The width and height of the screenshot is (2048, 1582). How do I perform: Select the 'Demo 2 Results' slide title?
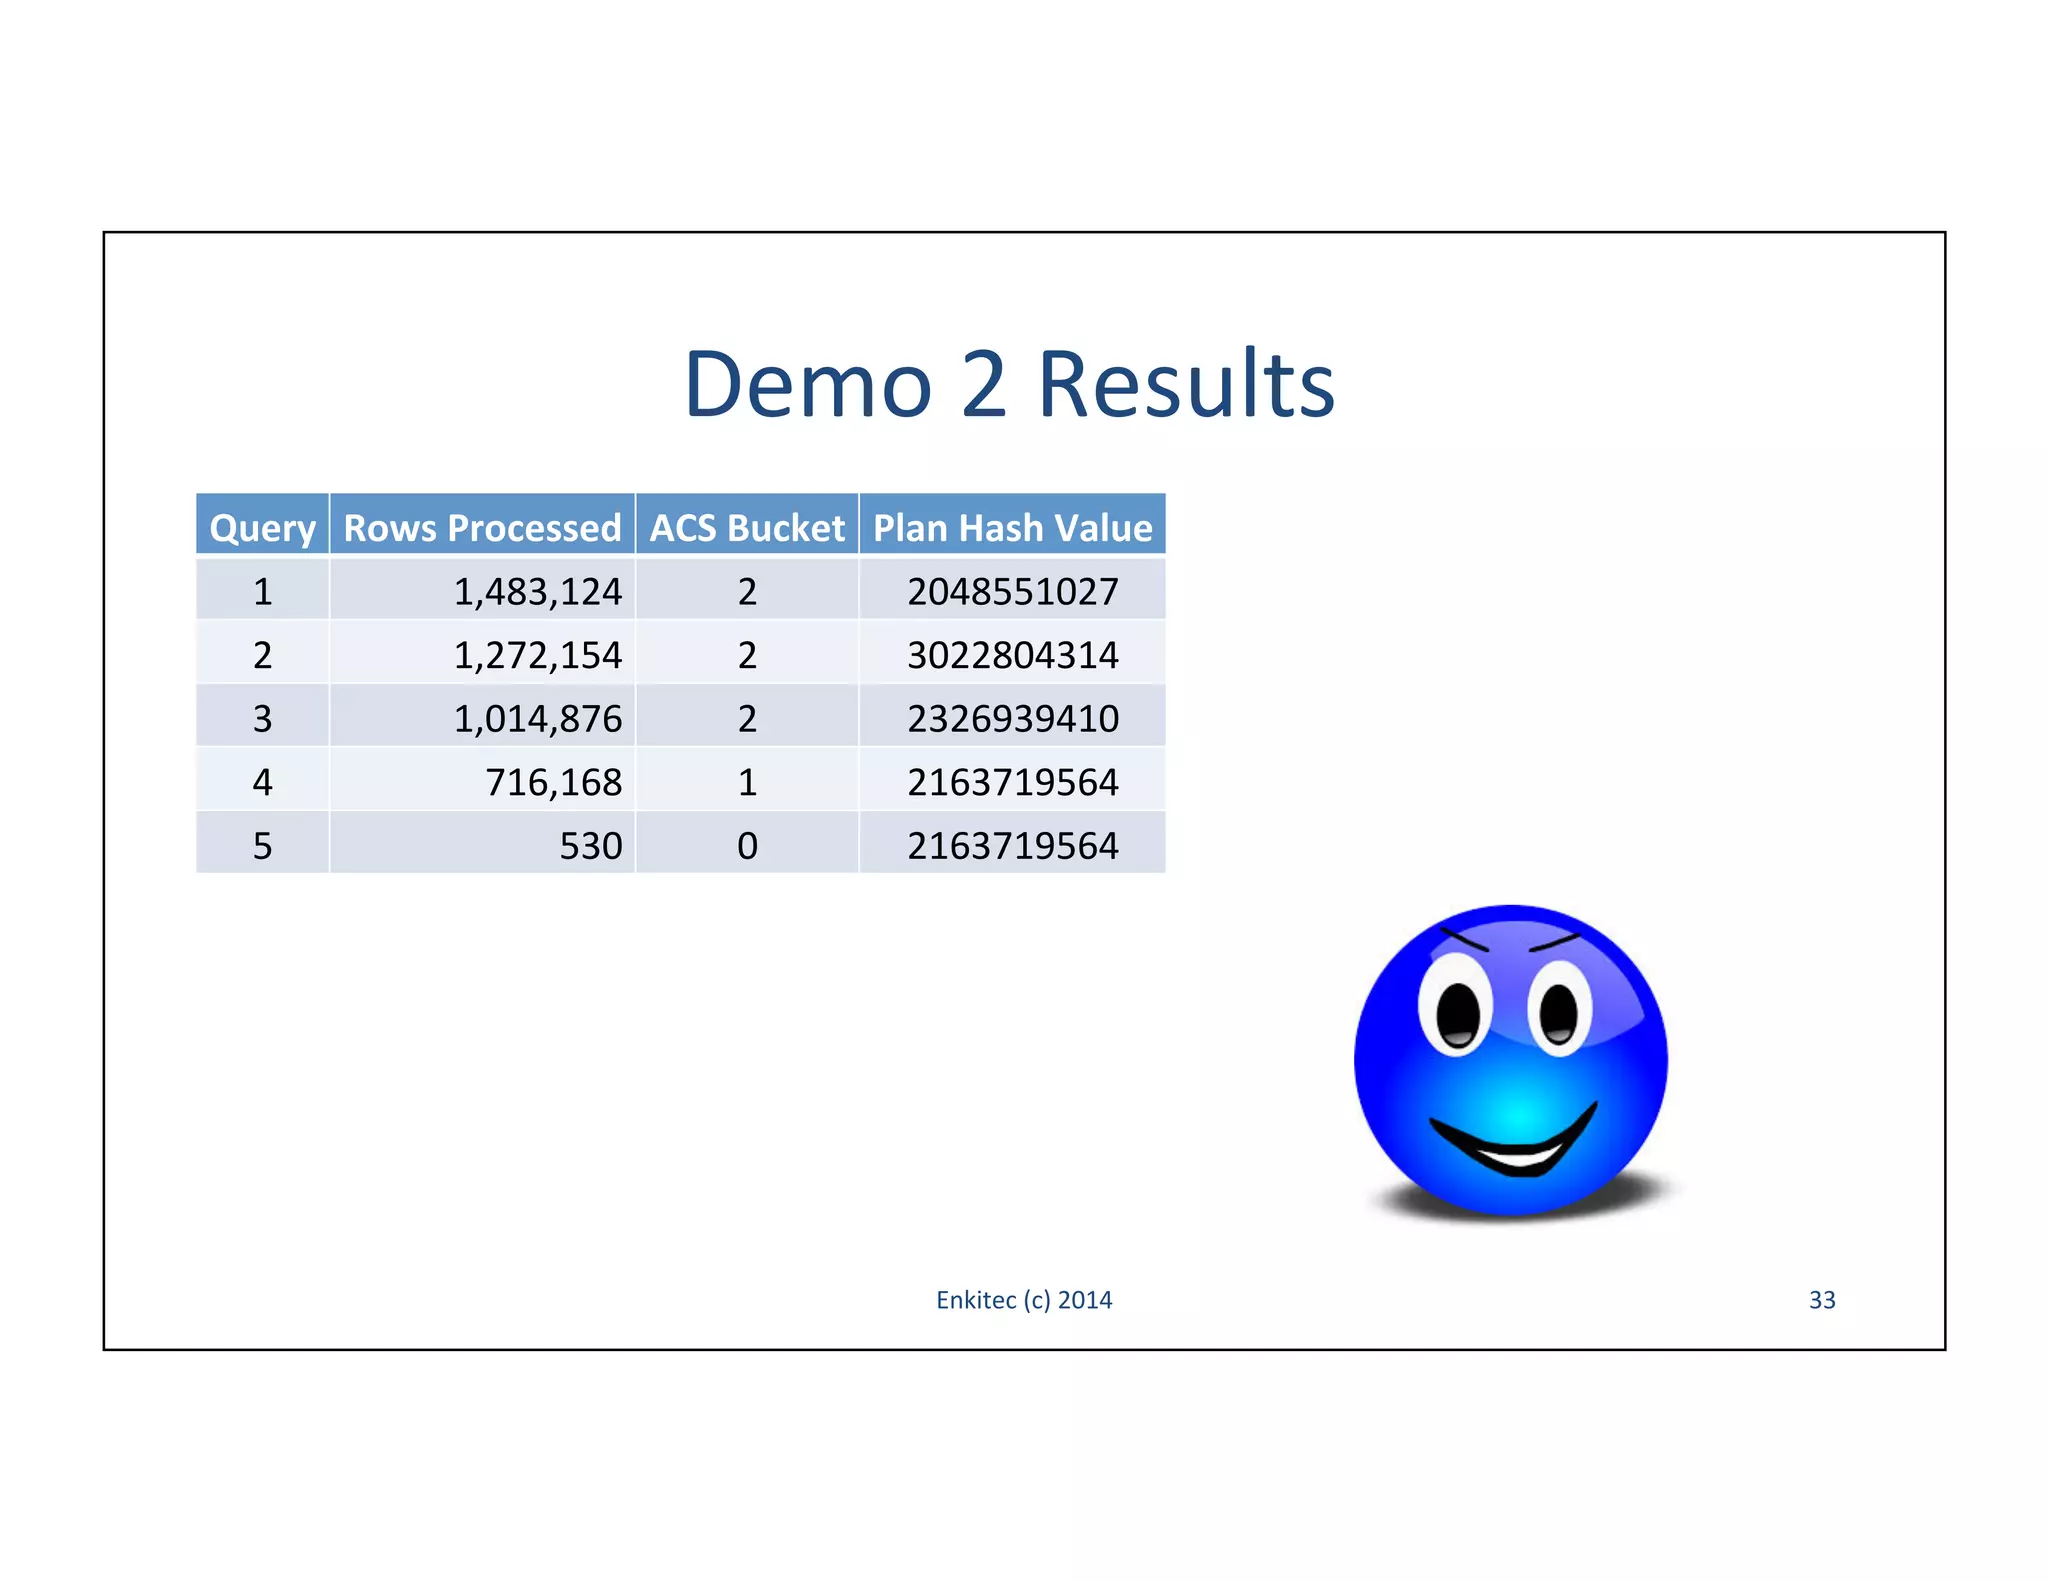coord(1009,384)
